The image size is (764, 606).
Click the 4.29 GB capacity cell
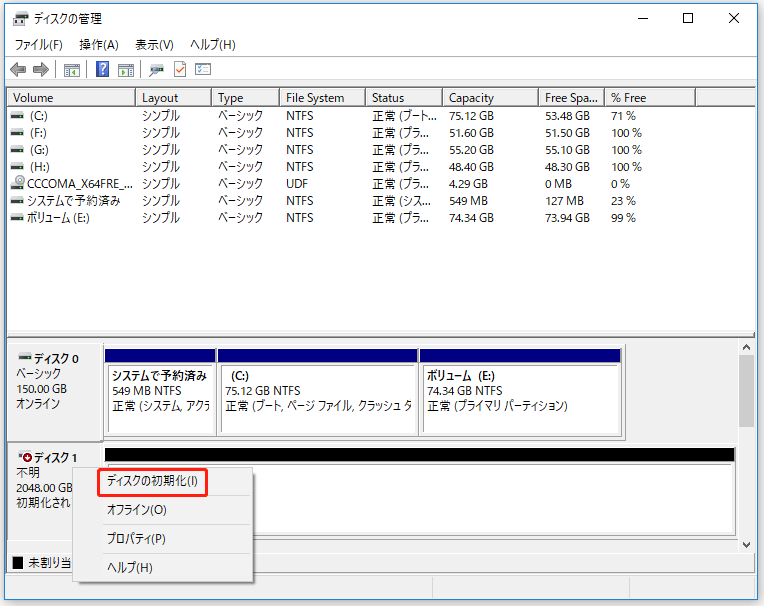(x=468, y=184)
